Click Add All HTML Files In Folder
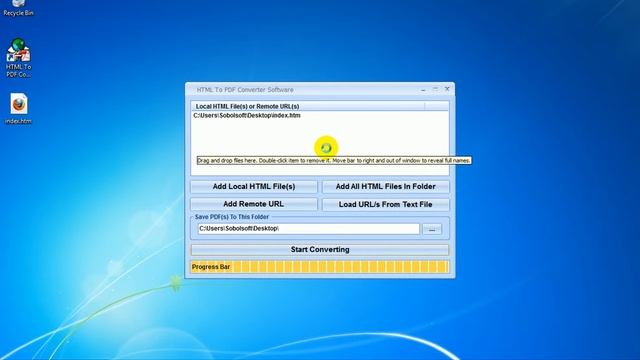Image resolution: width=640 pixels, height=360 pixels. click(385, 187)
